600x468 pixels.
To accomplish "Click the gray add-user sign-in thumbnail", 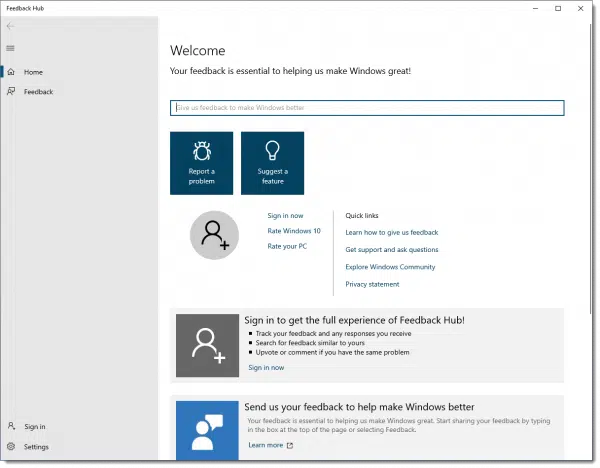I will [207, 346].
